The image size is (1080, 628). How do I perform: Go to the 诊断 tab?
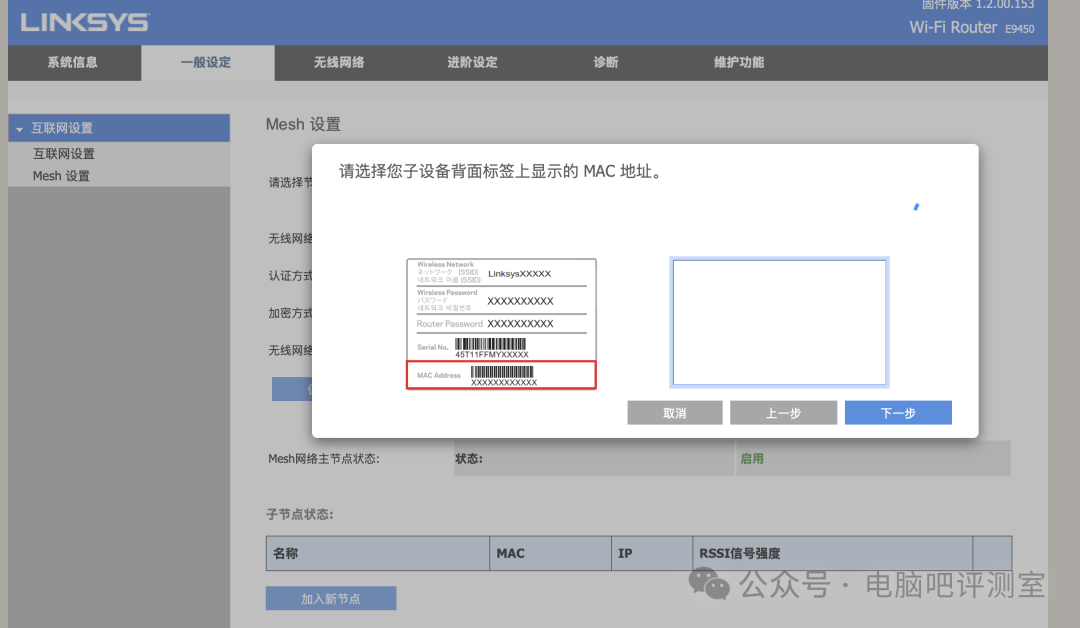click(x=606, y=63)
